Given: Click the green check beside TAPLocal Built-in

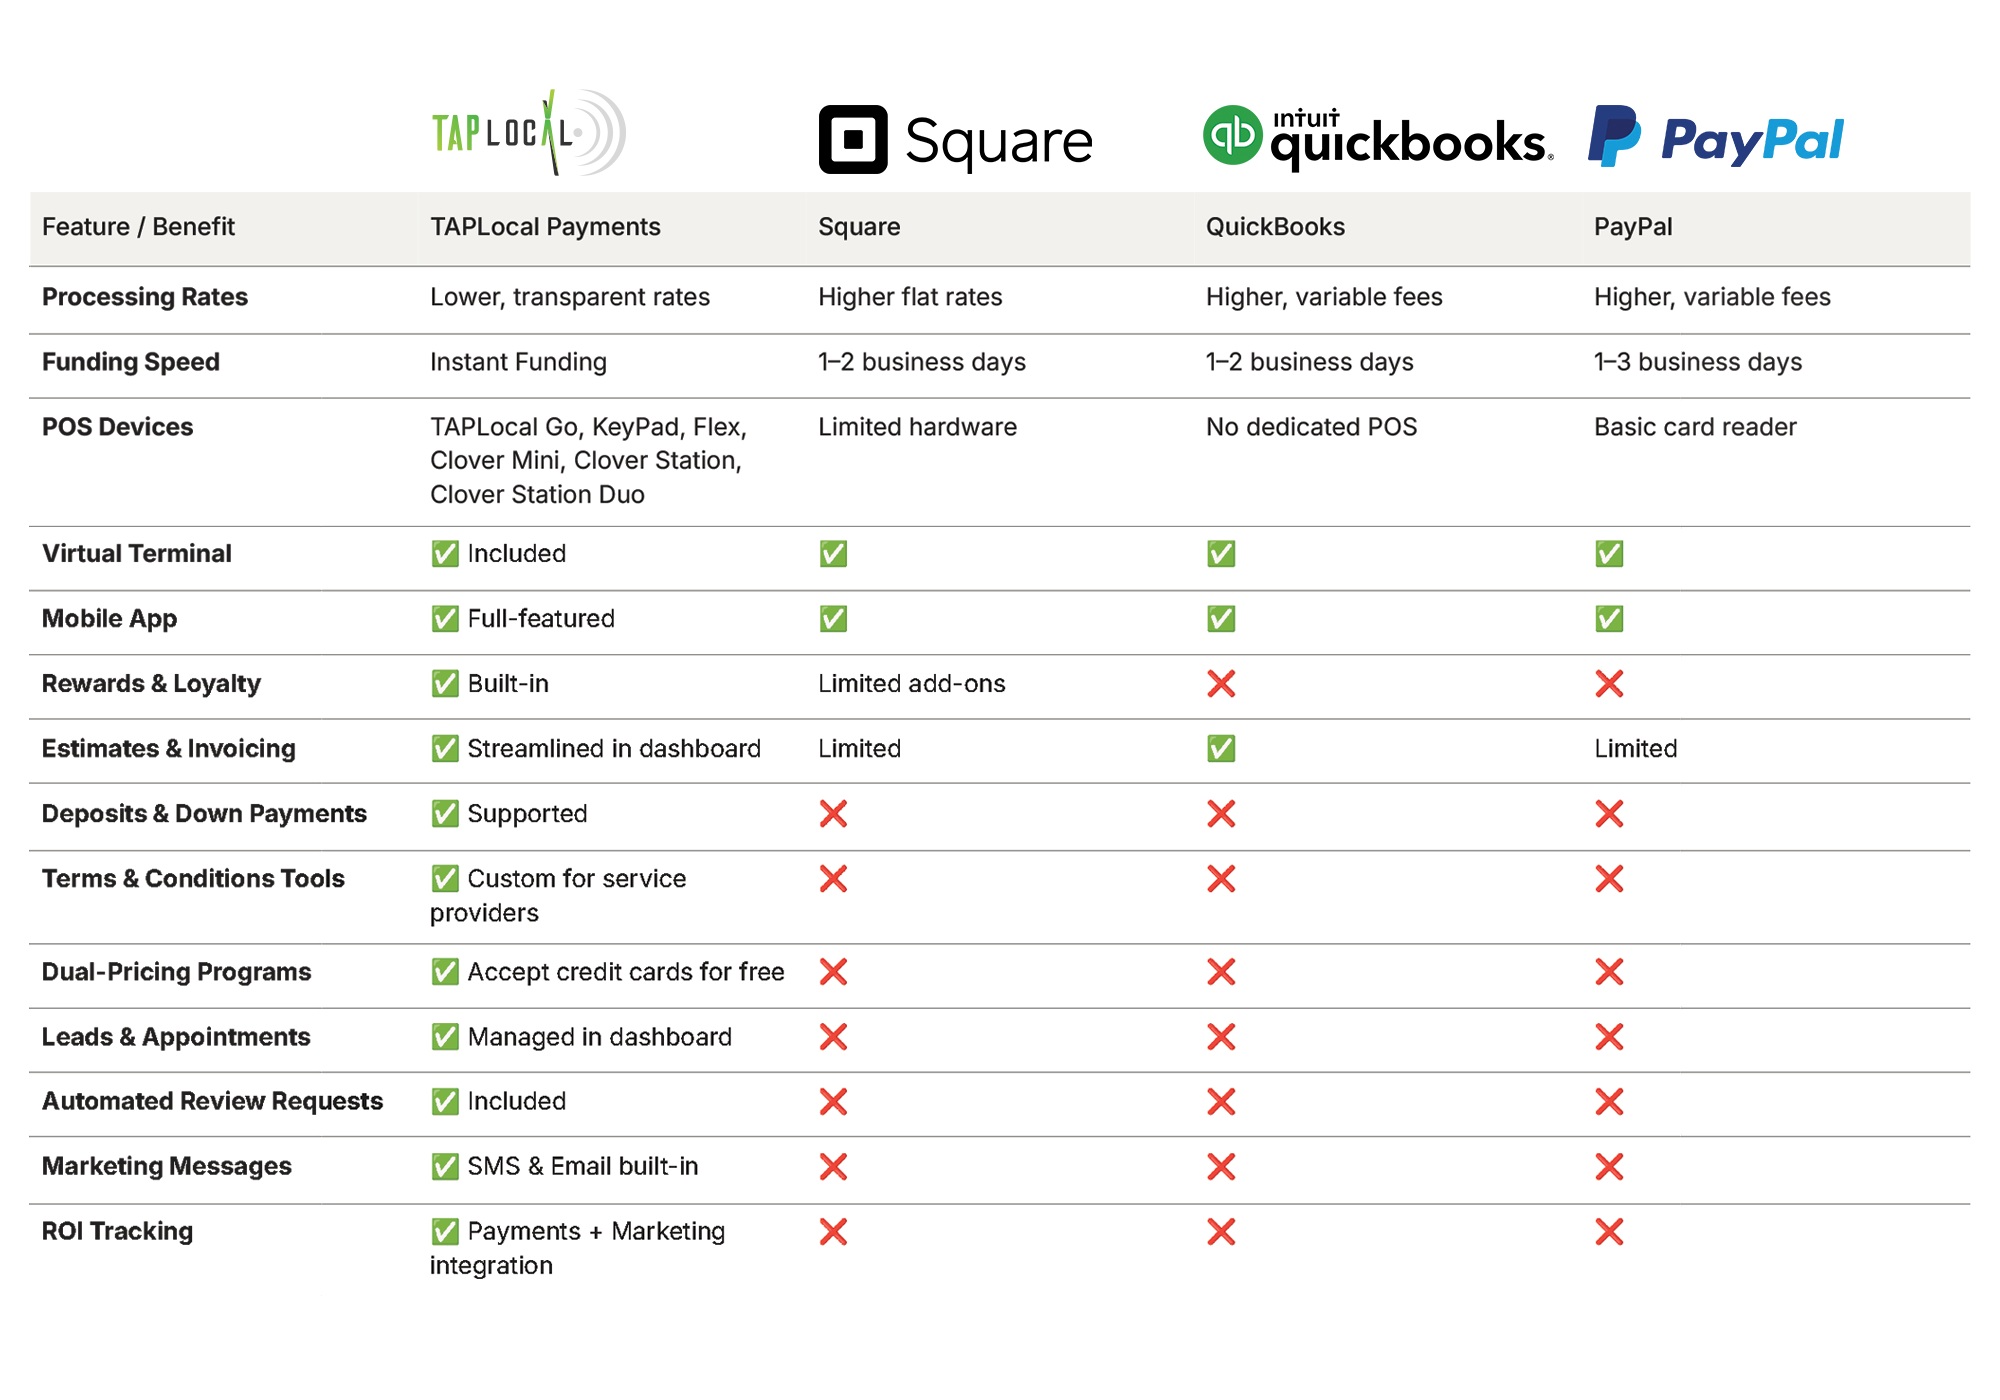Looking at the screenshot, I should click(445, 684).
